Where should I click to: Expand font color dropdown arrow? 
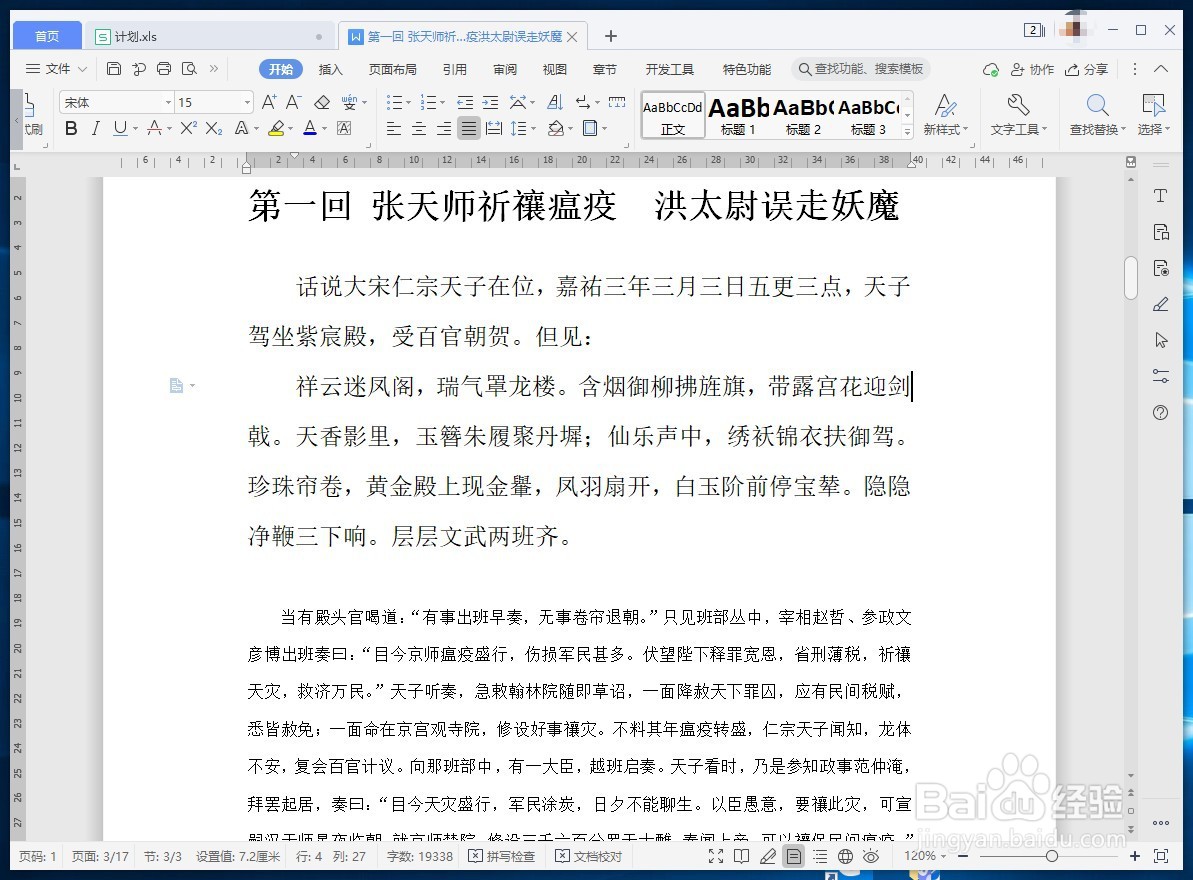[x=324, y=129]
